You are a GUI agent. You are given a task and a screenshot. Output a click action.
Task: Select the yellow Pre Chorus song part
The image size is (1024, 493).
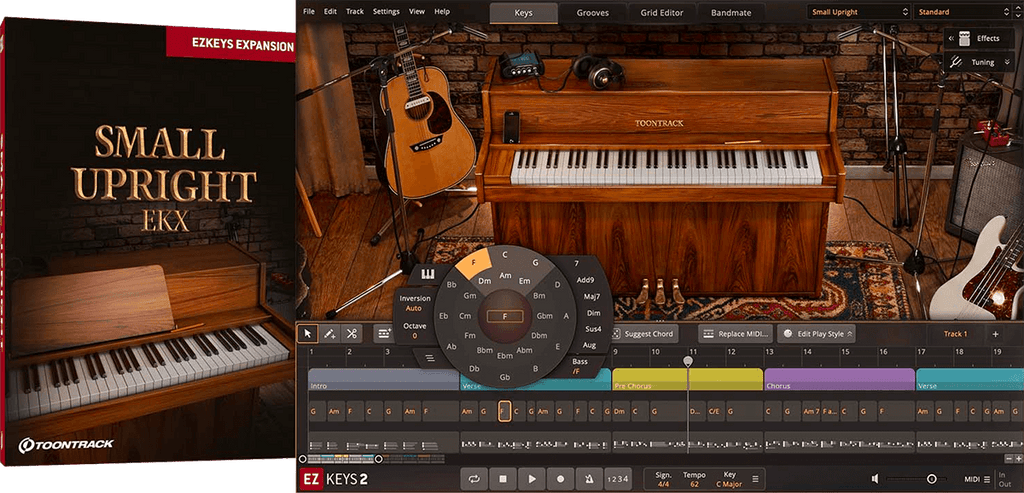pos(688,379)
